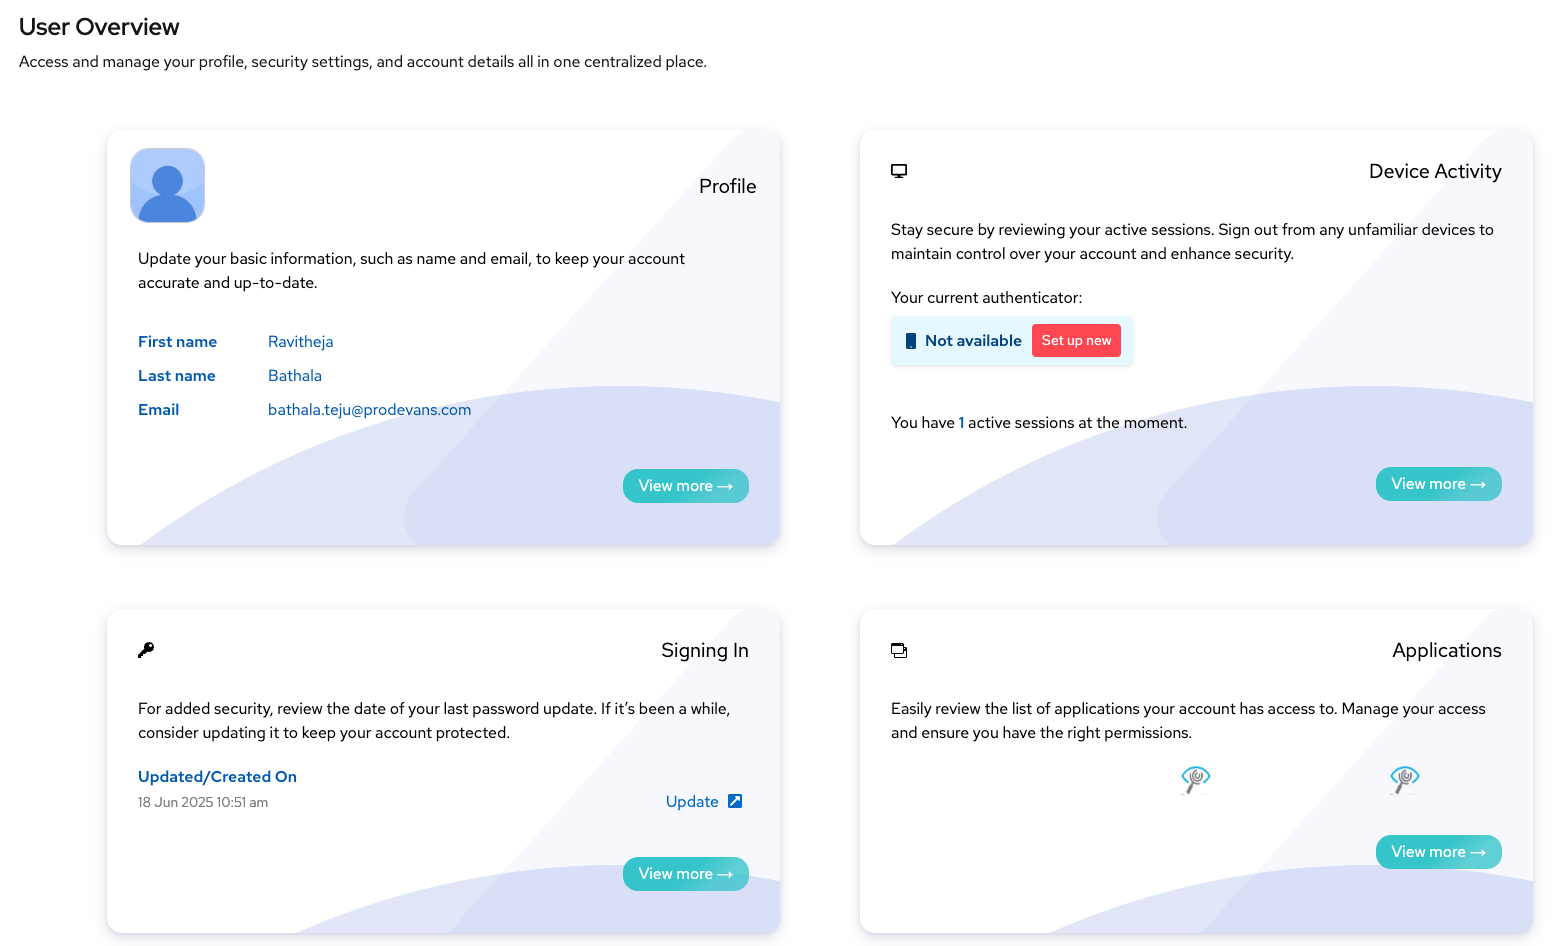
Task: Click the active sessions count number
Action: click(961, 423)
